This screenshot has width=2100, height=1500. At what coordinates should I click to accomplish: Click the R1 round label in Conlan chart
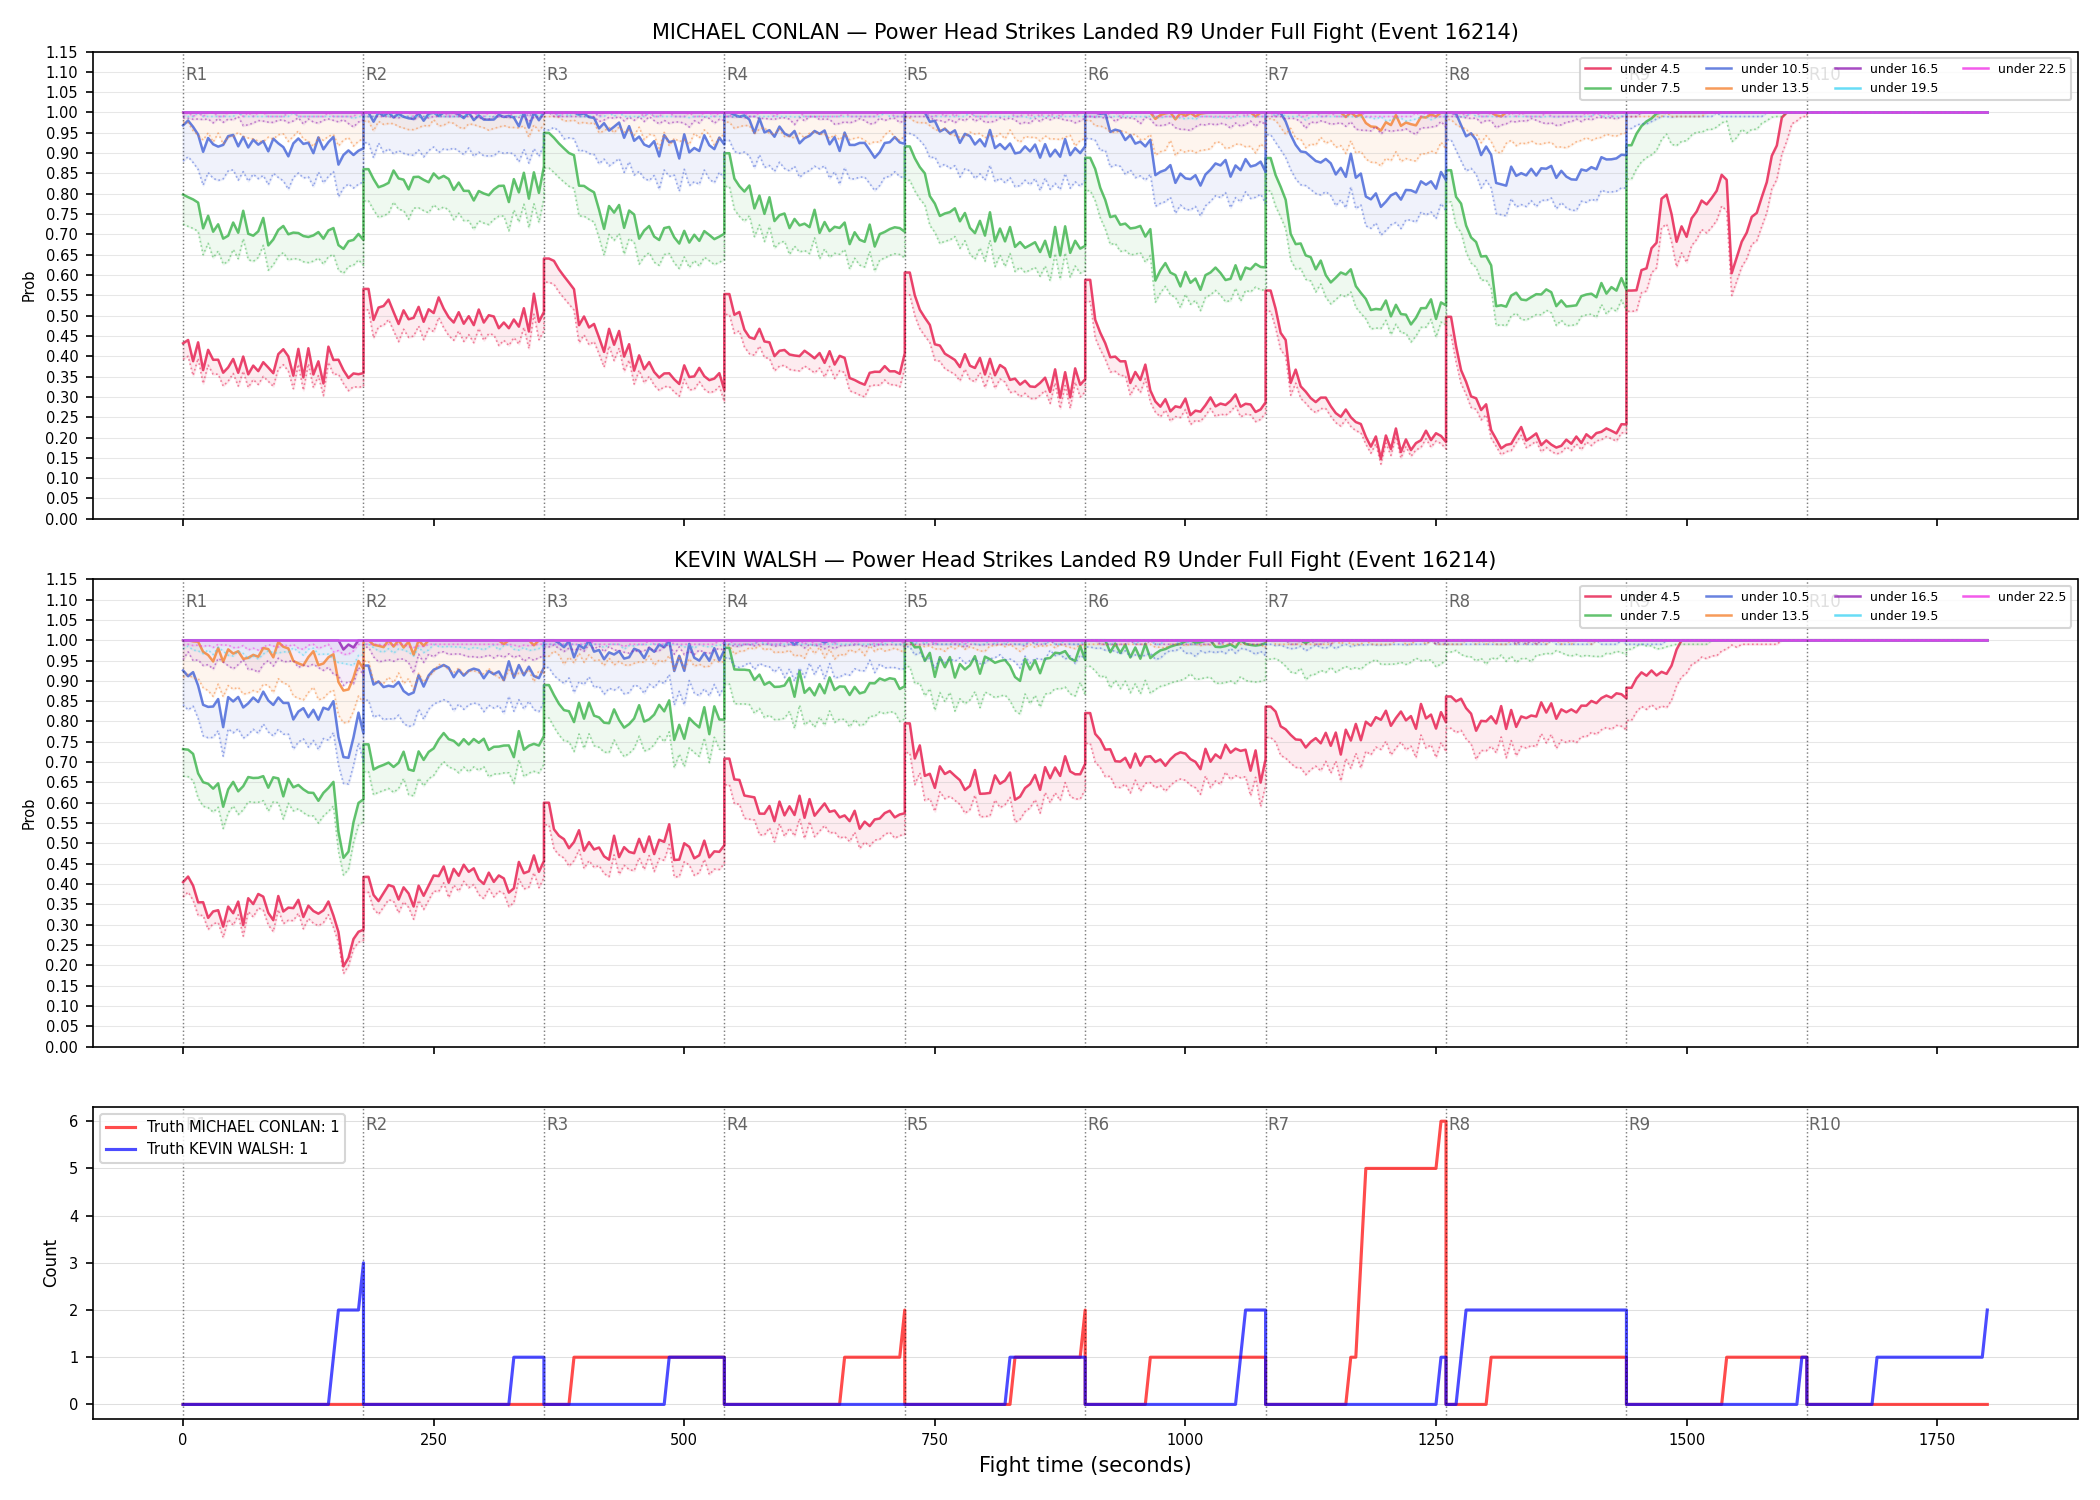[x=196, y=74]
